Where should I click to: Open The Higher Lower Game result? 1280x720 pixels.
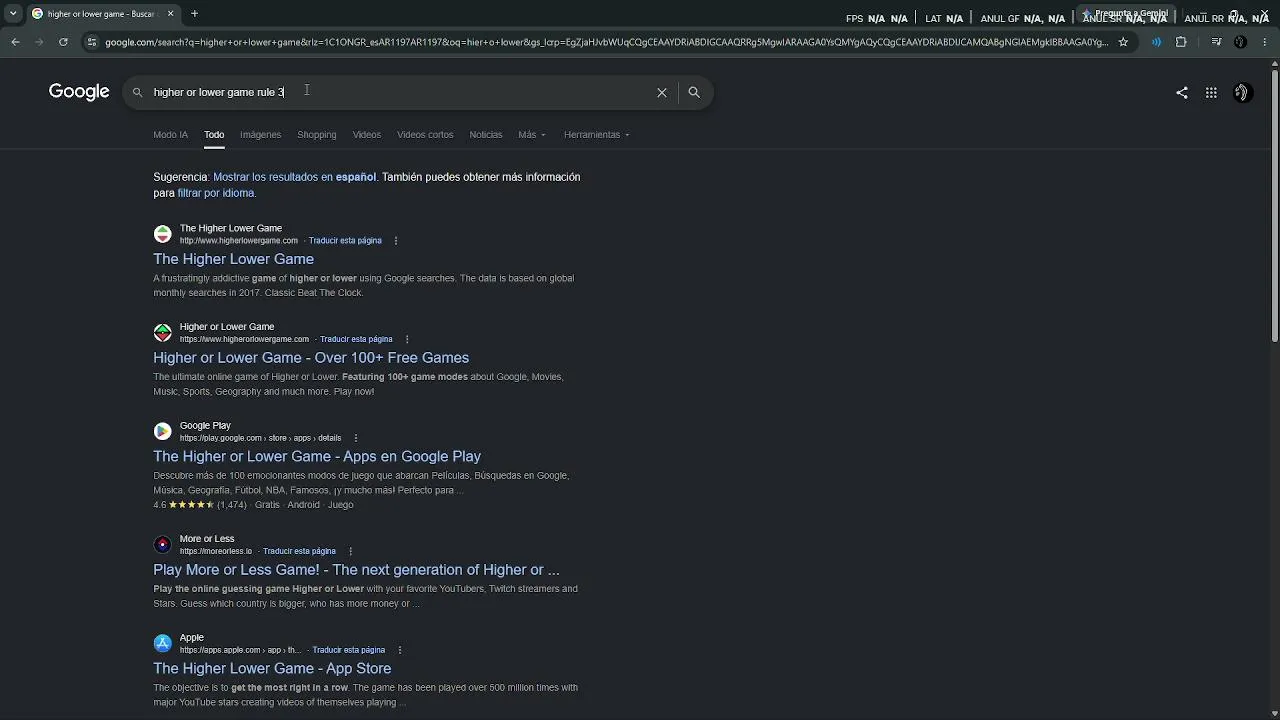[233, 259]
